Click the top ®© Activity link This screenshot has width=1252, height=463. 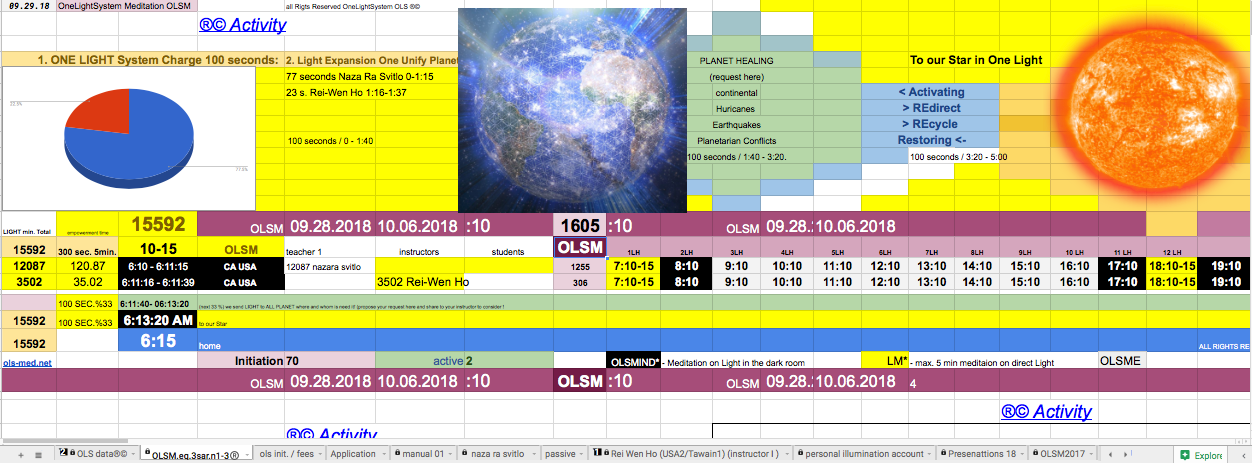coord(243,25)
